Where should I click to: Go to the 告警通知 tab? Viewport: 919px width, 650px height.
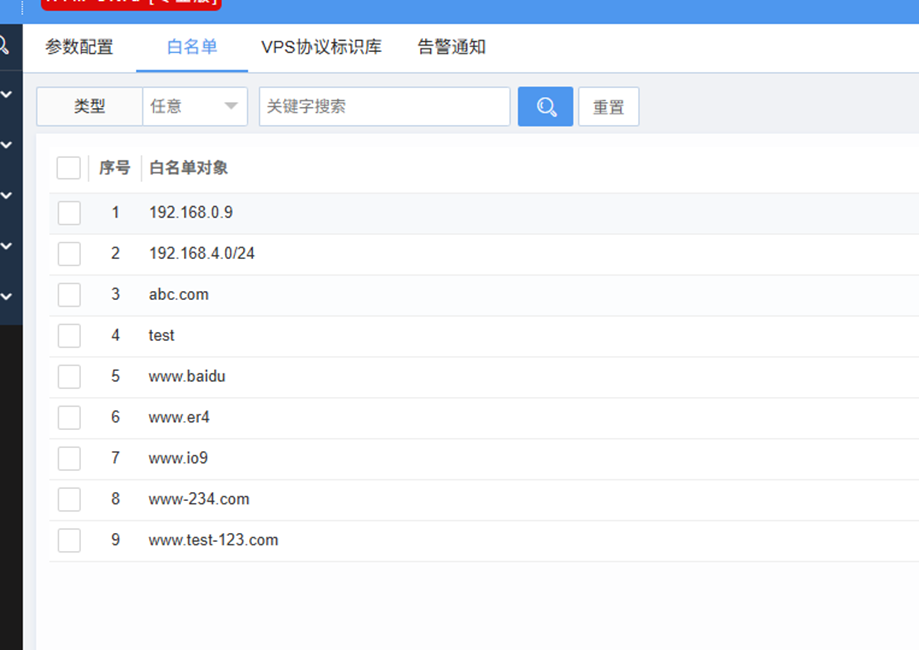click(x=451, y=47)
